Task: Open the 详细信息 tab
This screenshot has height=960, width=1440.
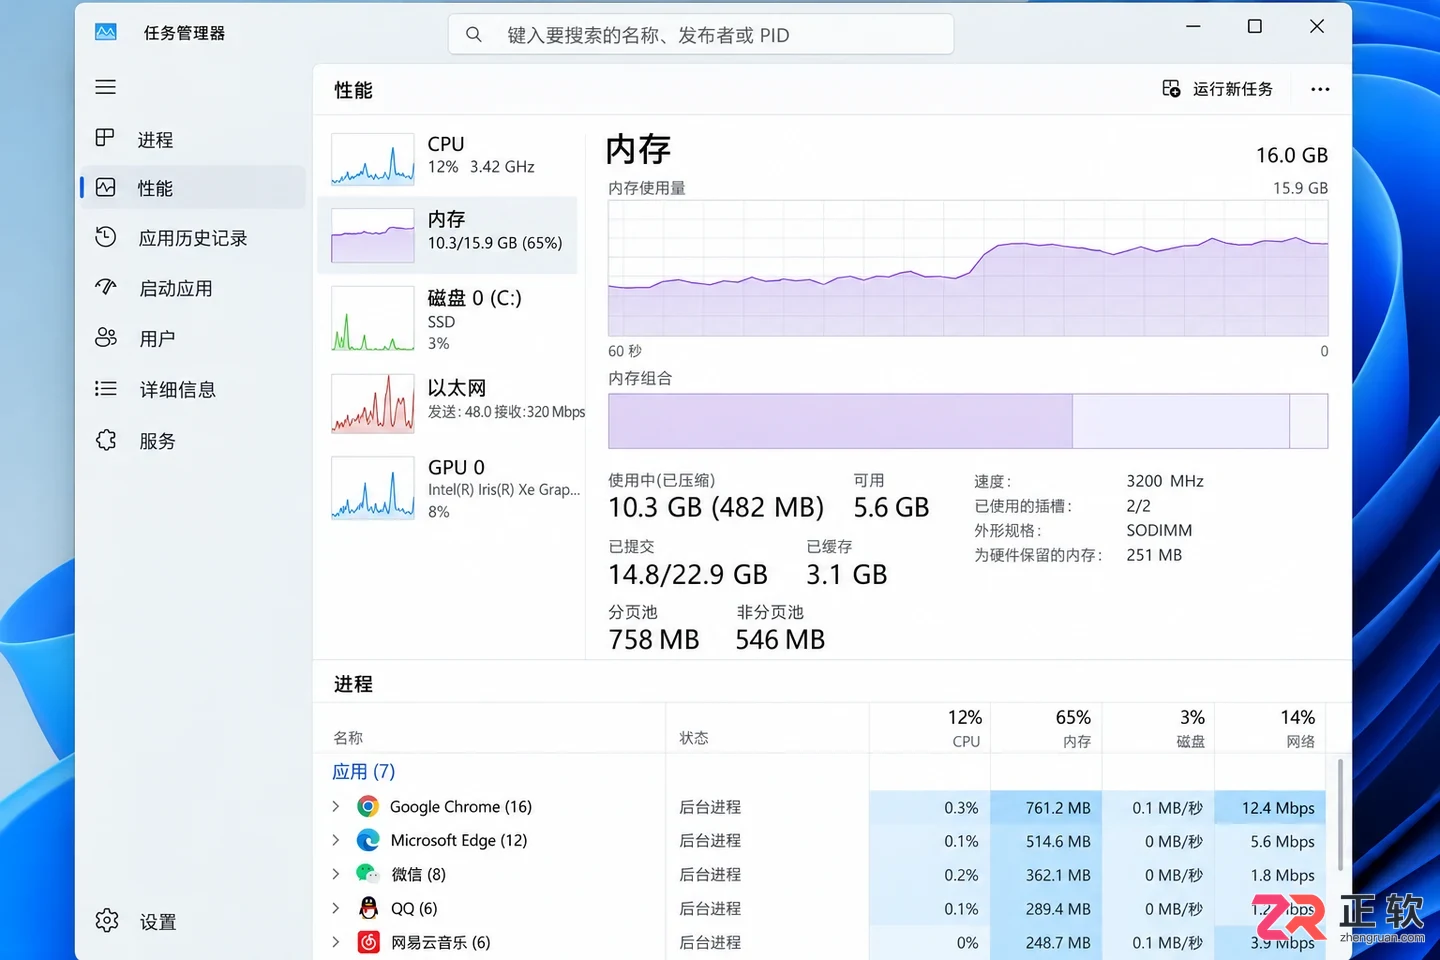Action: (x=193, y=389)
